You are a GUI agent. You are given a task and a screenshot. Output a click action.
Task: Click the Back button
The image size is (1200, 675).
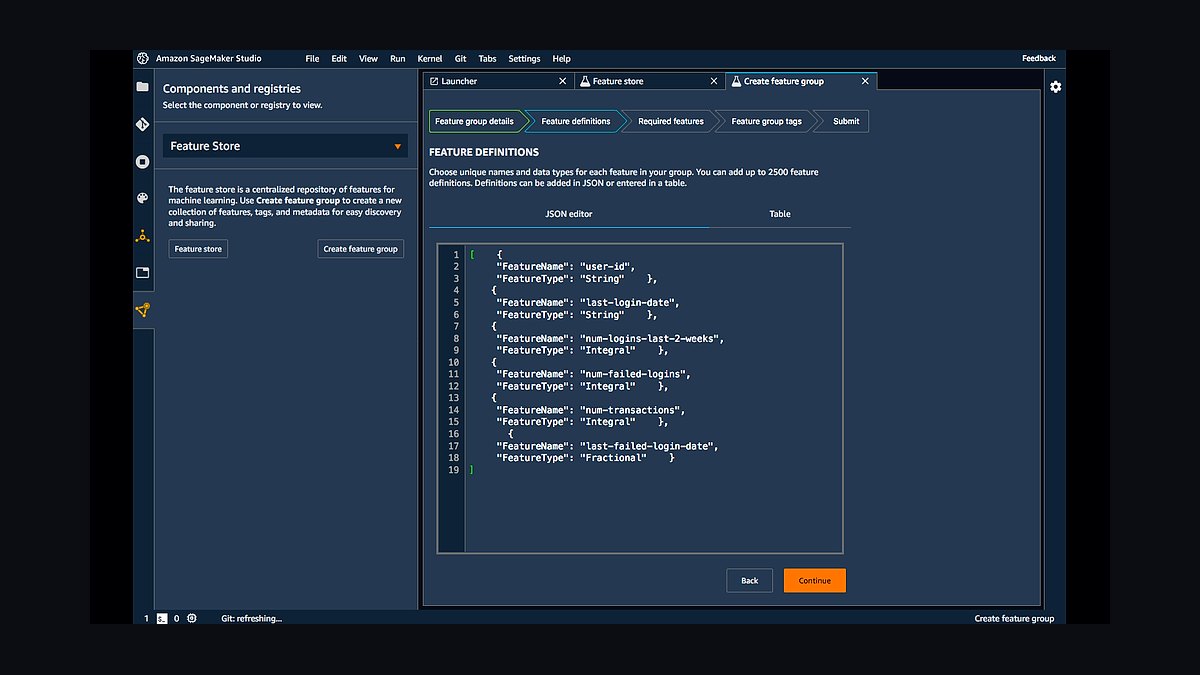749,581
